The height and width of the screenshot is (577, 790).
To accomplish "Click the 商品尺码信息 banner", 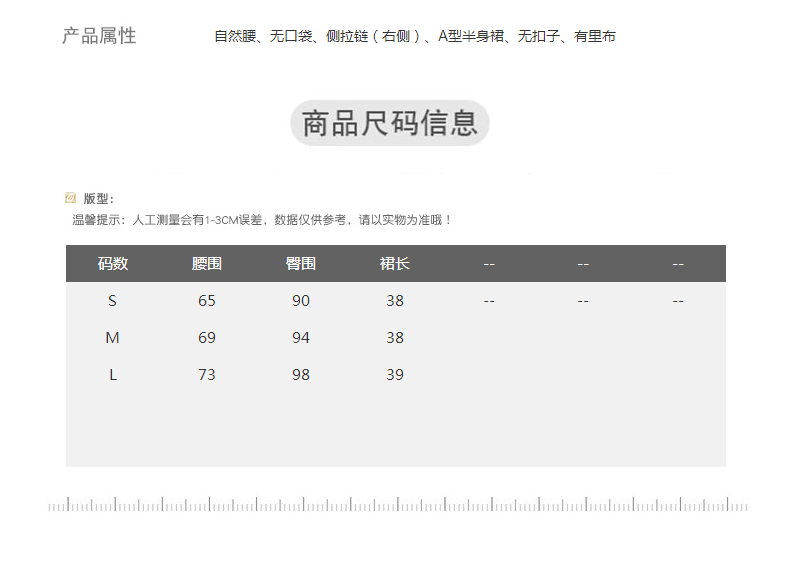I will click(390, 123).
